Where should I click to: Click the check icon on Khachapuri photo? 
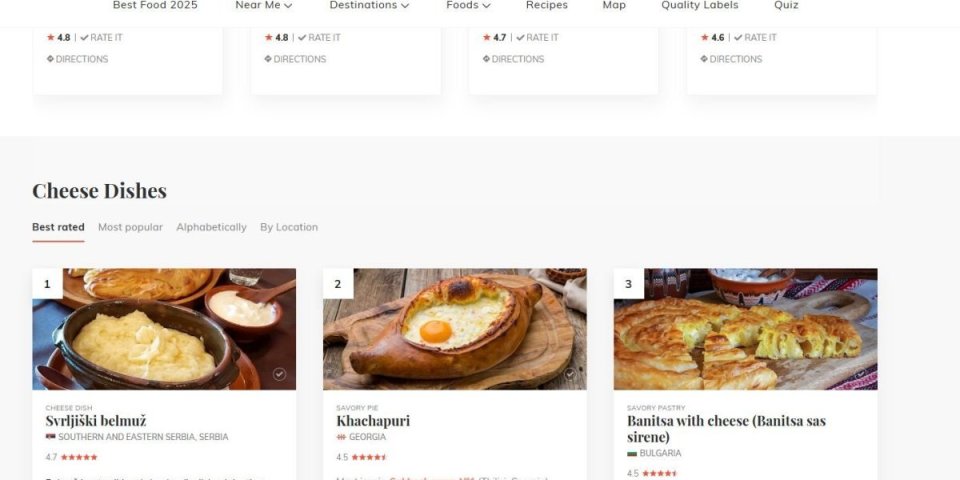point(570,374)
